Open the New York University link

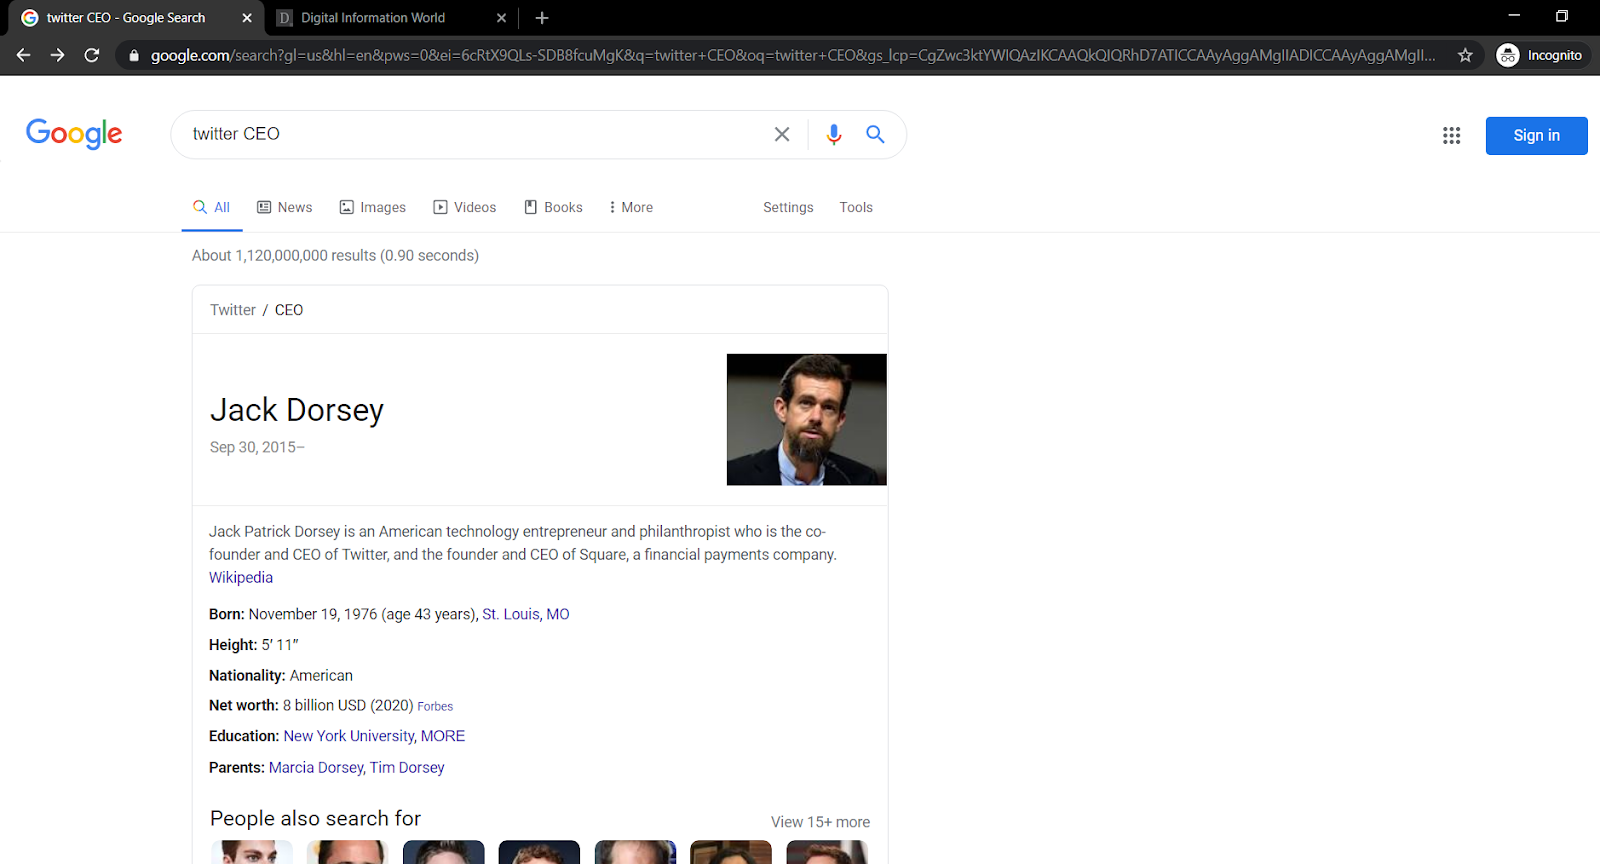[349, 736]
